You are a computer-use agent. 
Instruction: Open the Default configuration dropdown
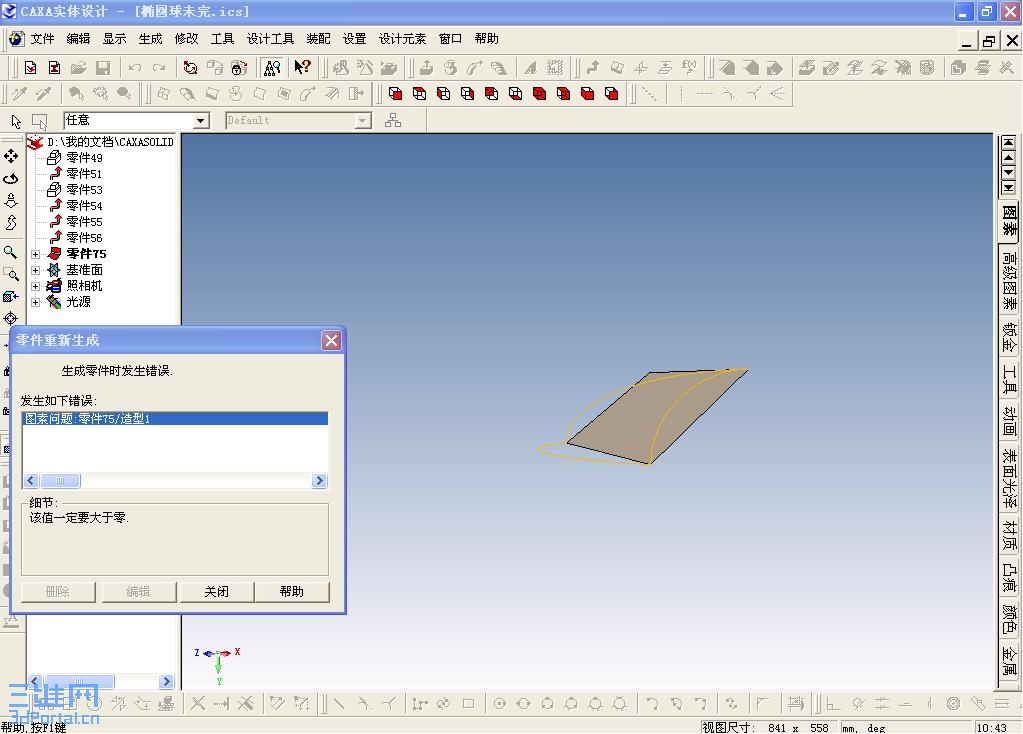pos(363,121)
